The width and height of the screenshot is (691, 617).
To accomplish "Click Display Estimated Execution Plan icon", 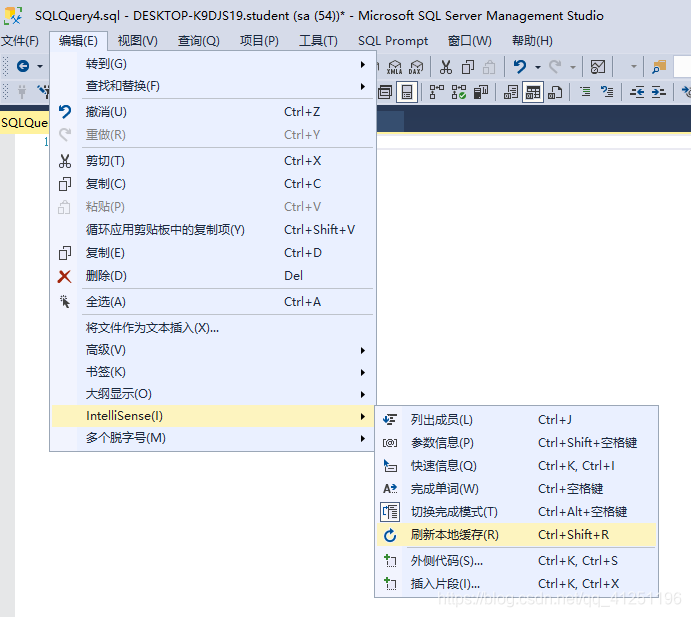I will (x=436, y=92).
